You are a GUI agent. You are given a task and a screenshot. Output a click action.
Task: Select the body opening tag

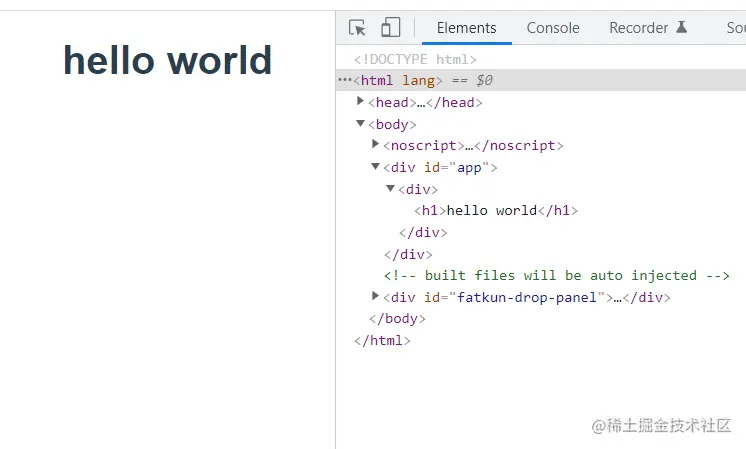(x=393, y=125)
